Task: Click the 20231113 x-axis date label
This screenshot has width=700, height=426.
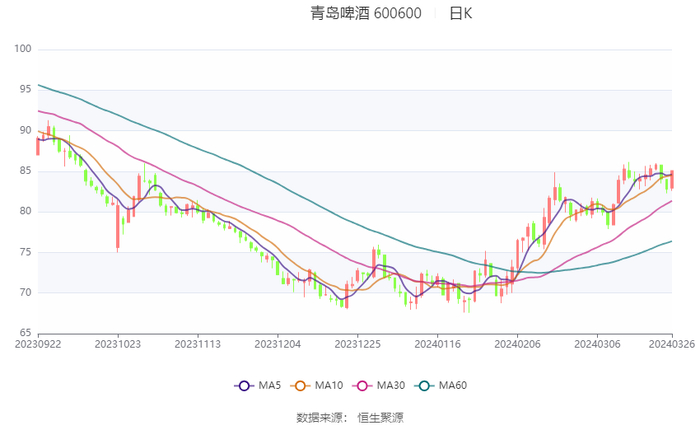Action: (198, 344)
